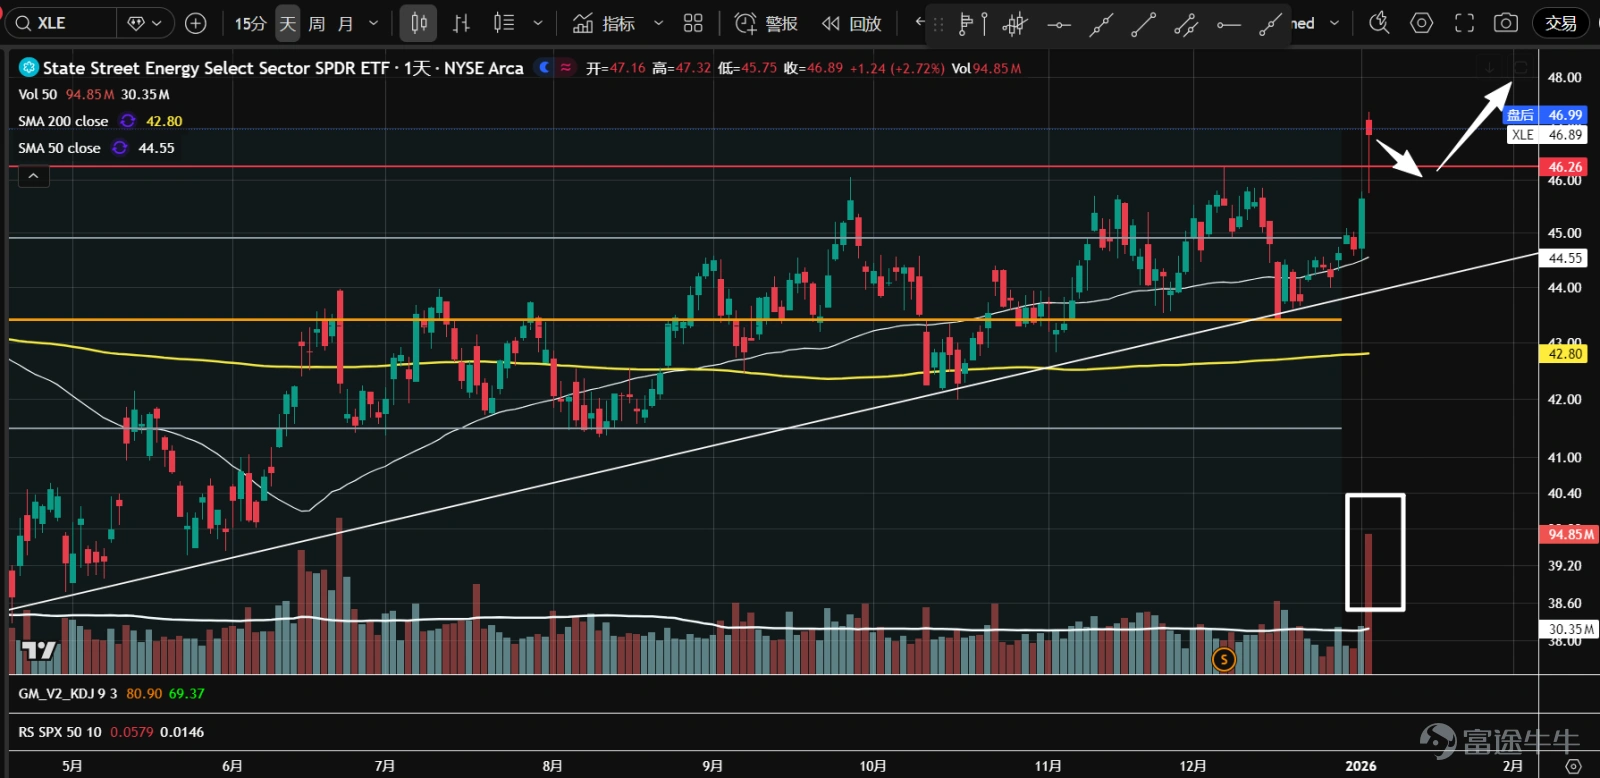Open the quick search lightning magnifier
Viewport: 1600px width, 778px height.
point(1379,23)
